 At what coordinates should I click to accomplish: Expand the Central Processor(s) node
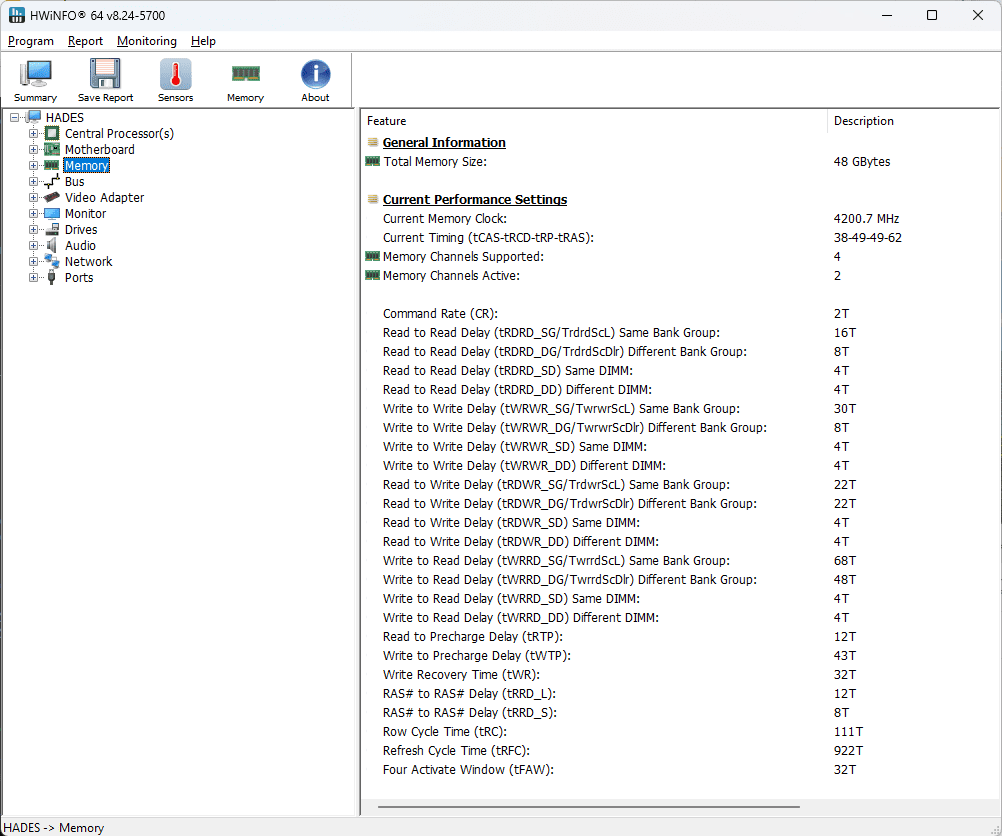tap(33, 134)
